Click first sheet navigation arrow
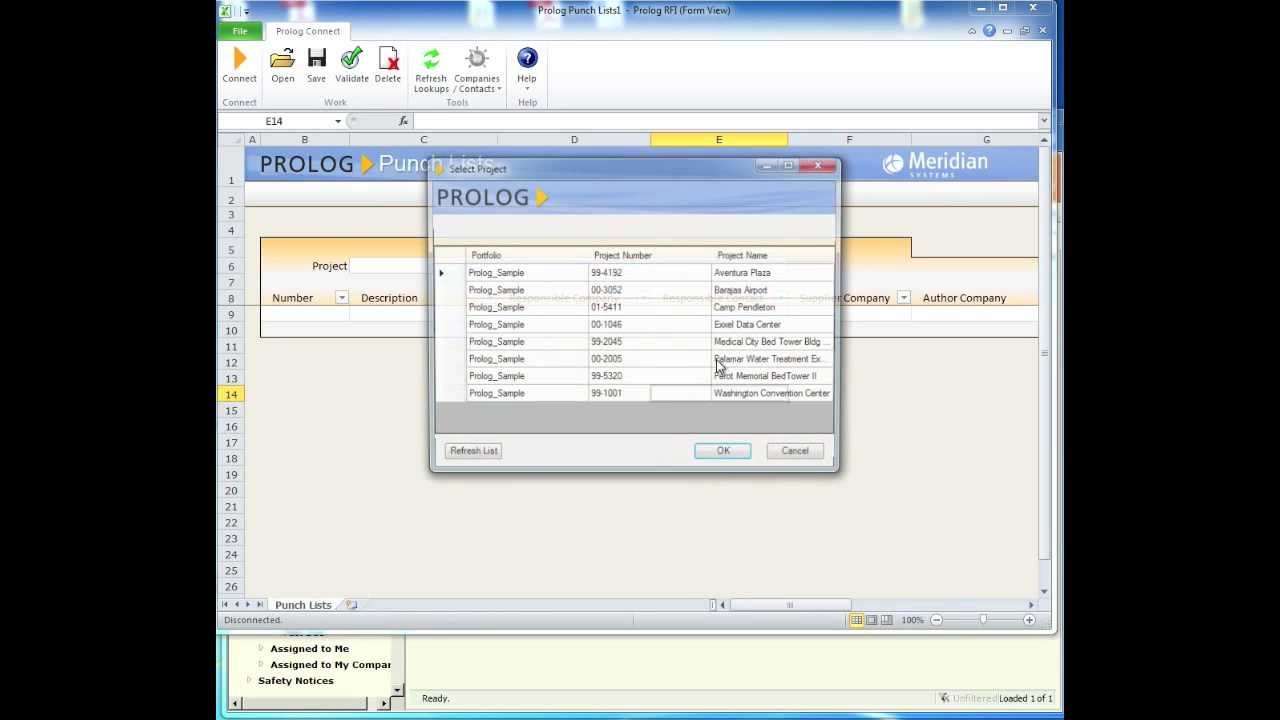The height and width of the screenshot is (720, 1280). pyautogui.click(x=225, y=605)
